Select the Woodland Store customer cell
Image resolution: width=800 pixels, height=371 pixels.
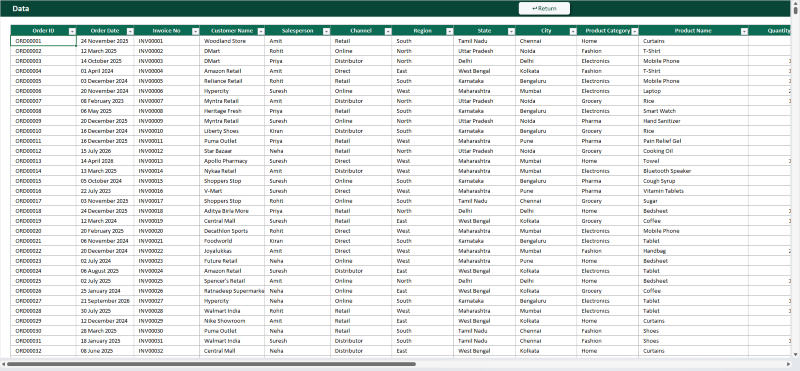click(232, 41)
